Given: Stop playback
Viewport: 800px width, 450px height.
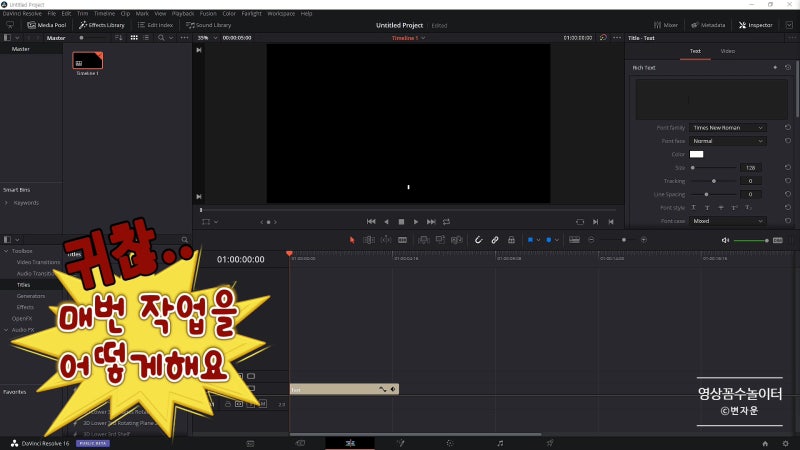Looking at the screenshot, I should coord(401,221).
